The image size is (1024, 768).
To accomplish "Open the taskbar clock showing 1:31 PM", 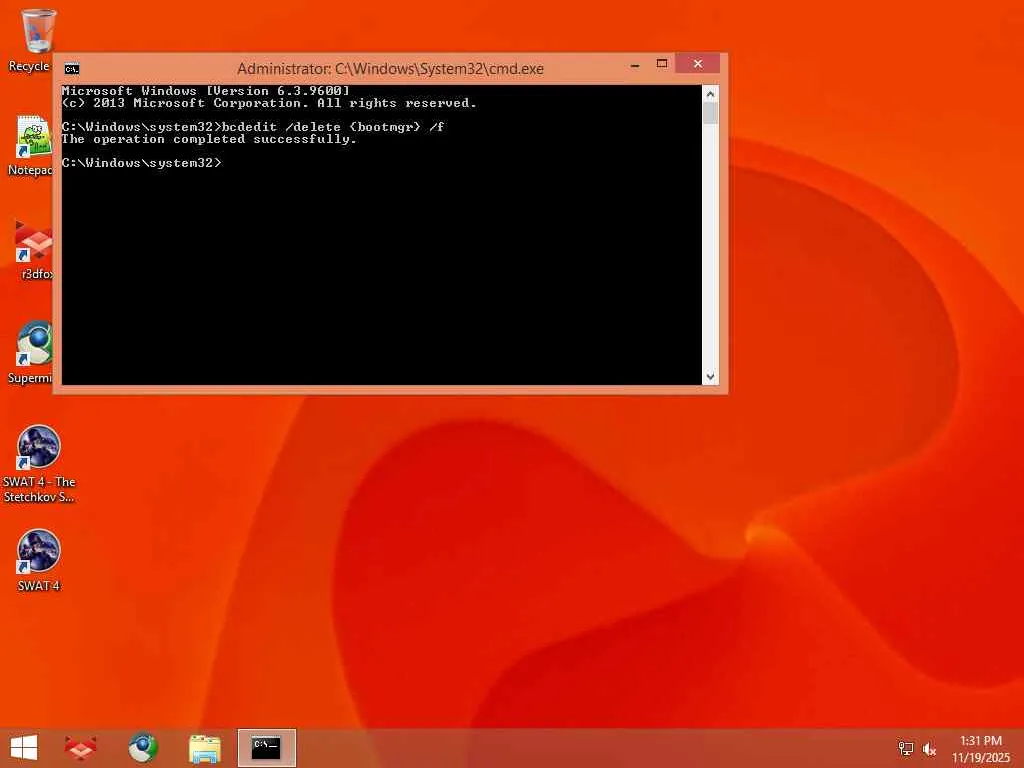I will point(981,749).
